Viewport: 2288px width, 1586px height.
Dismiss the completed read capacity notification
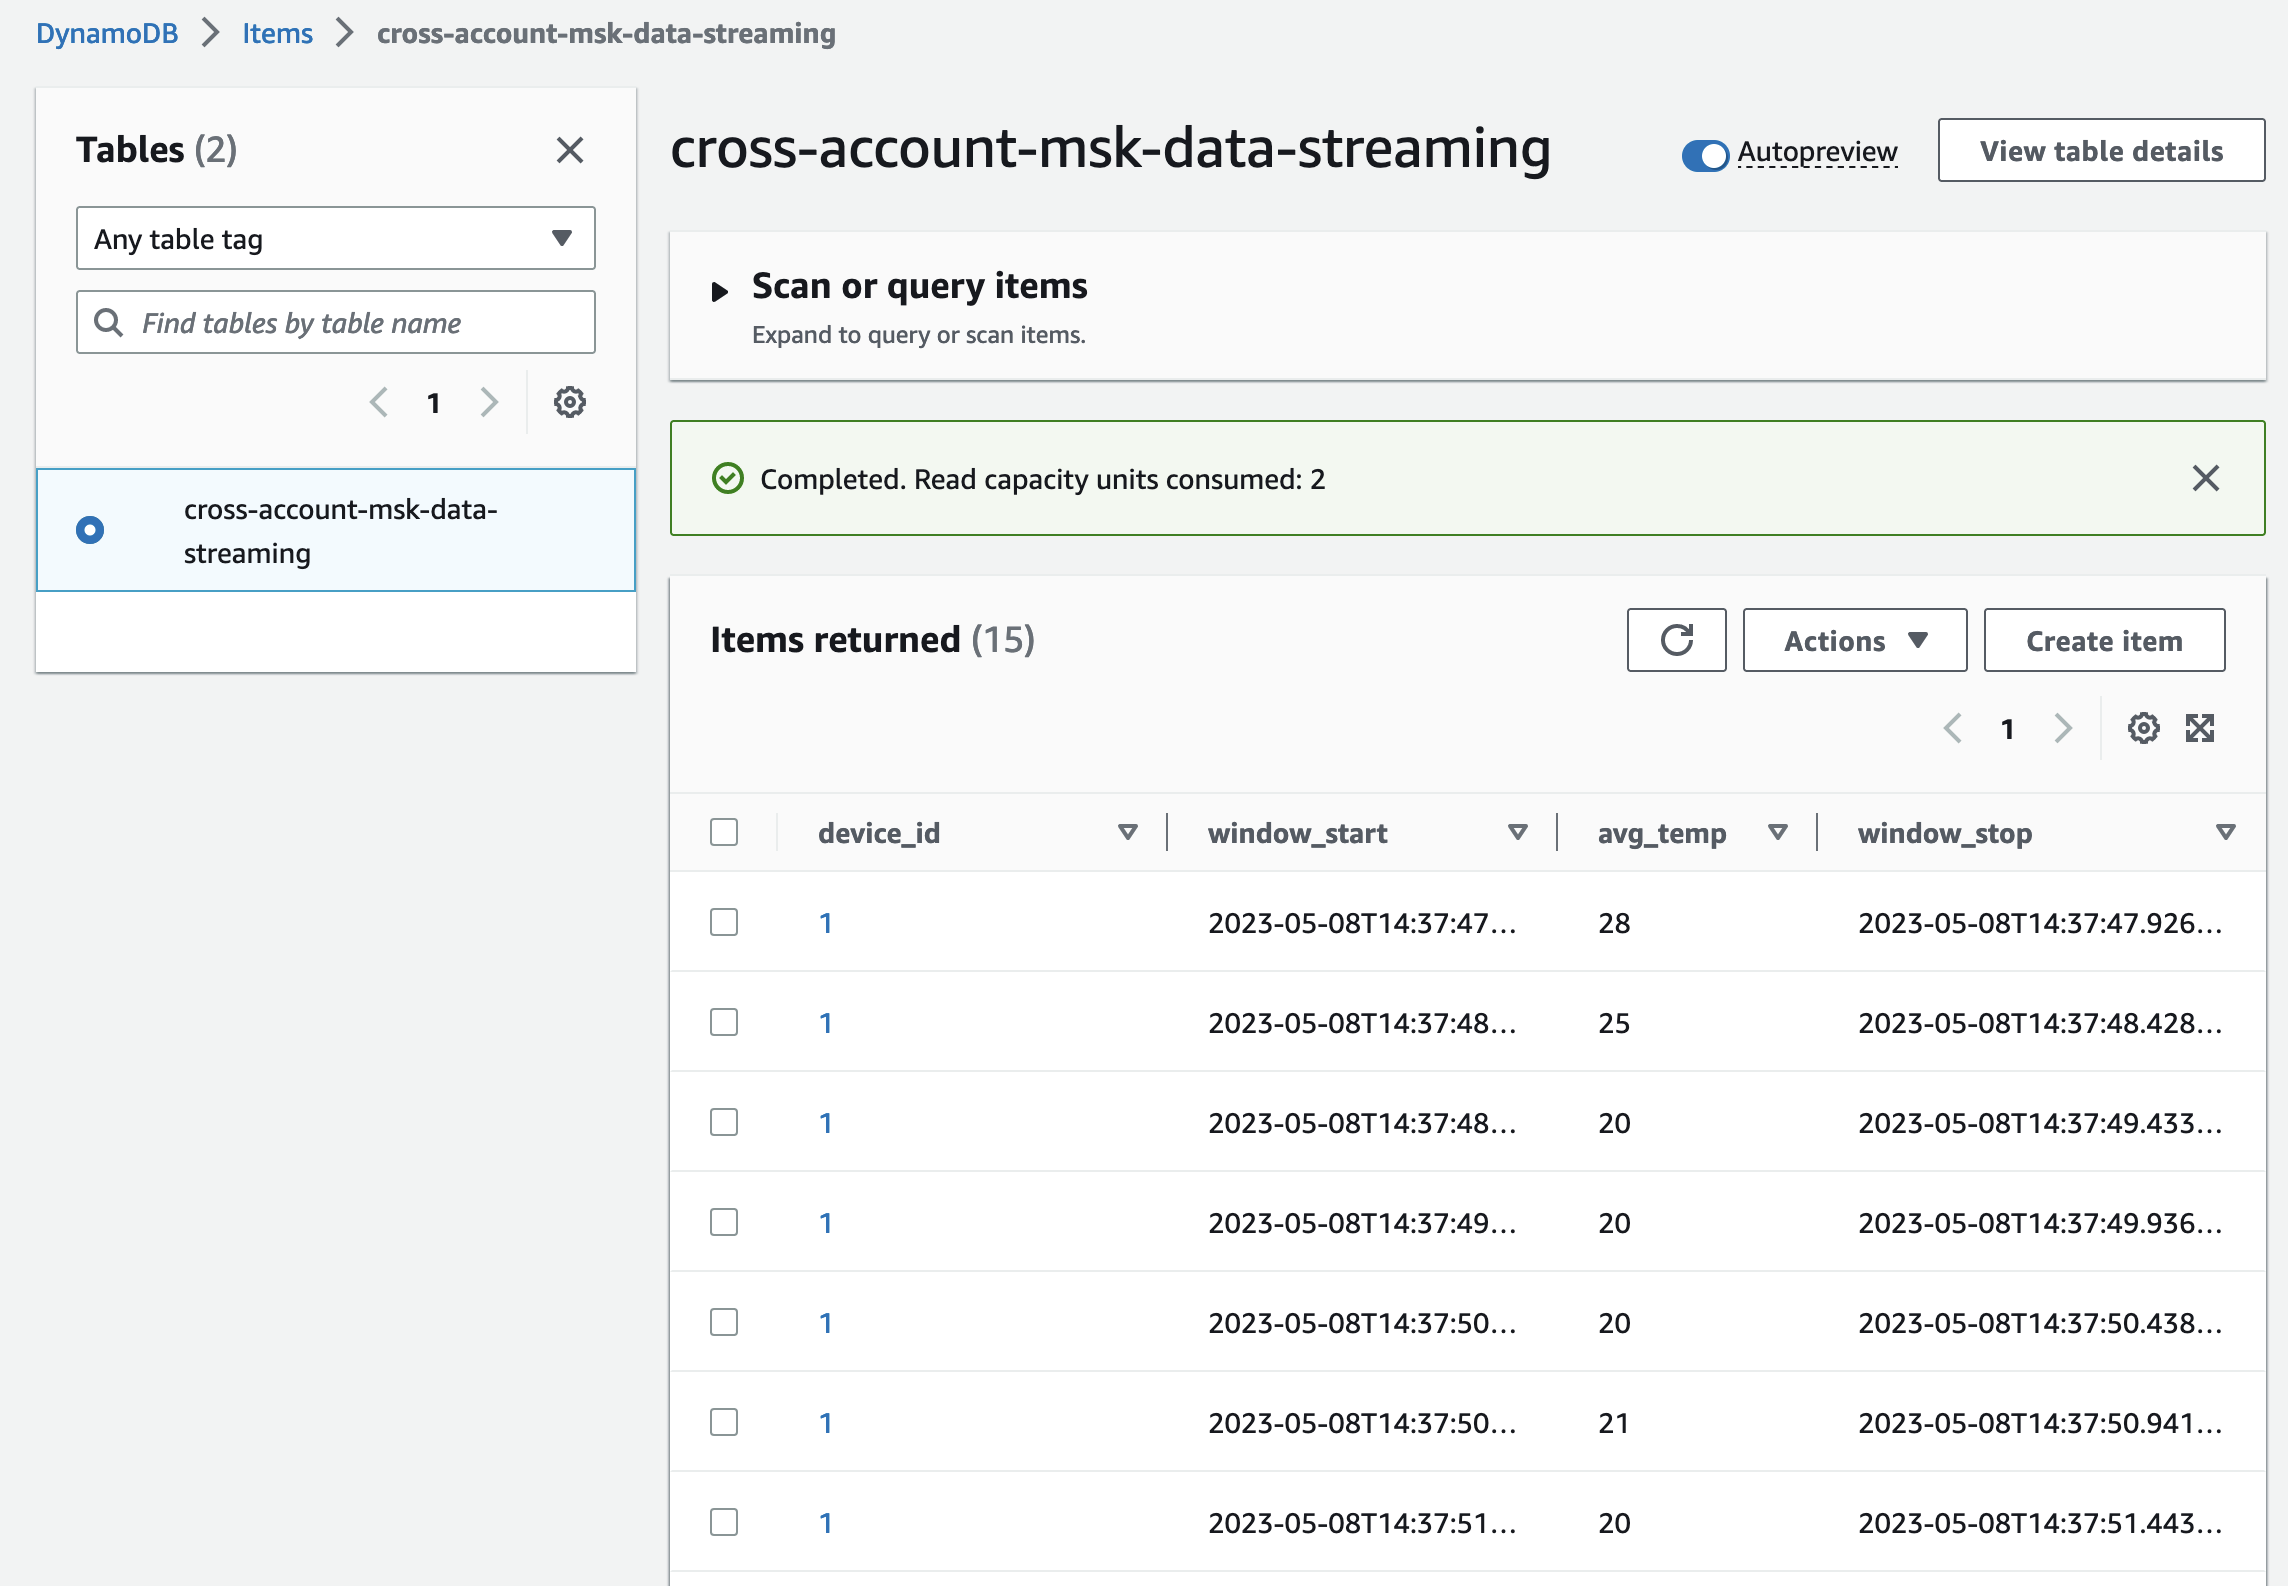pos(2205,479)
